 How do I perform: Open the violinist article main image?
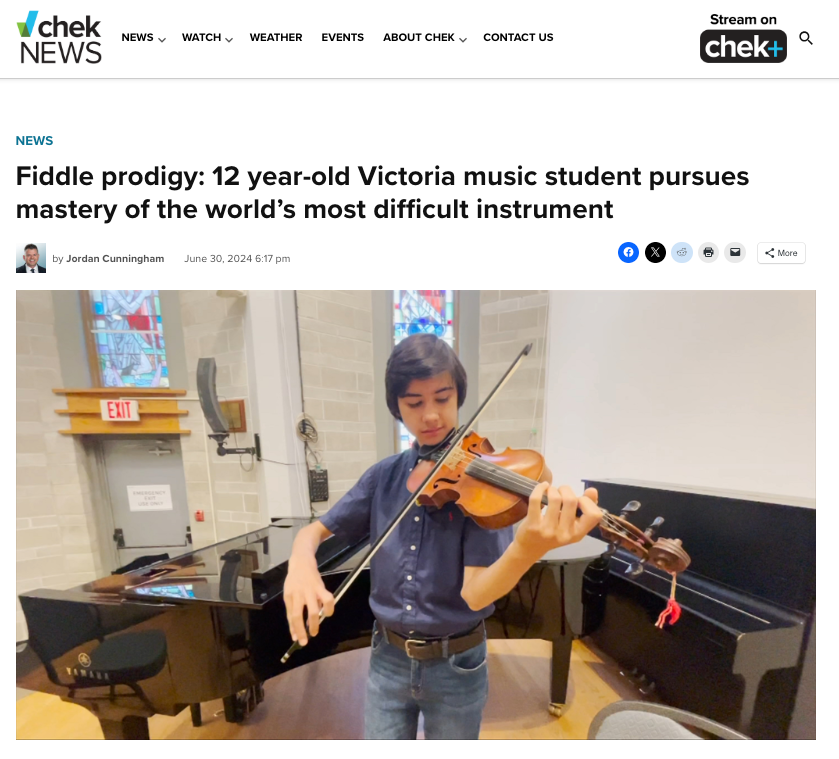click(416, 515)
